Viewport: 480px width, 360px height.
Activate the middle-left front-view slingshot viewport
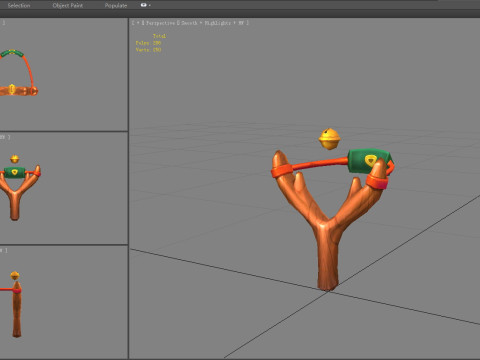pyautogui.click(x=64, y=188)
